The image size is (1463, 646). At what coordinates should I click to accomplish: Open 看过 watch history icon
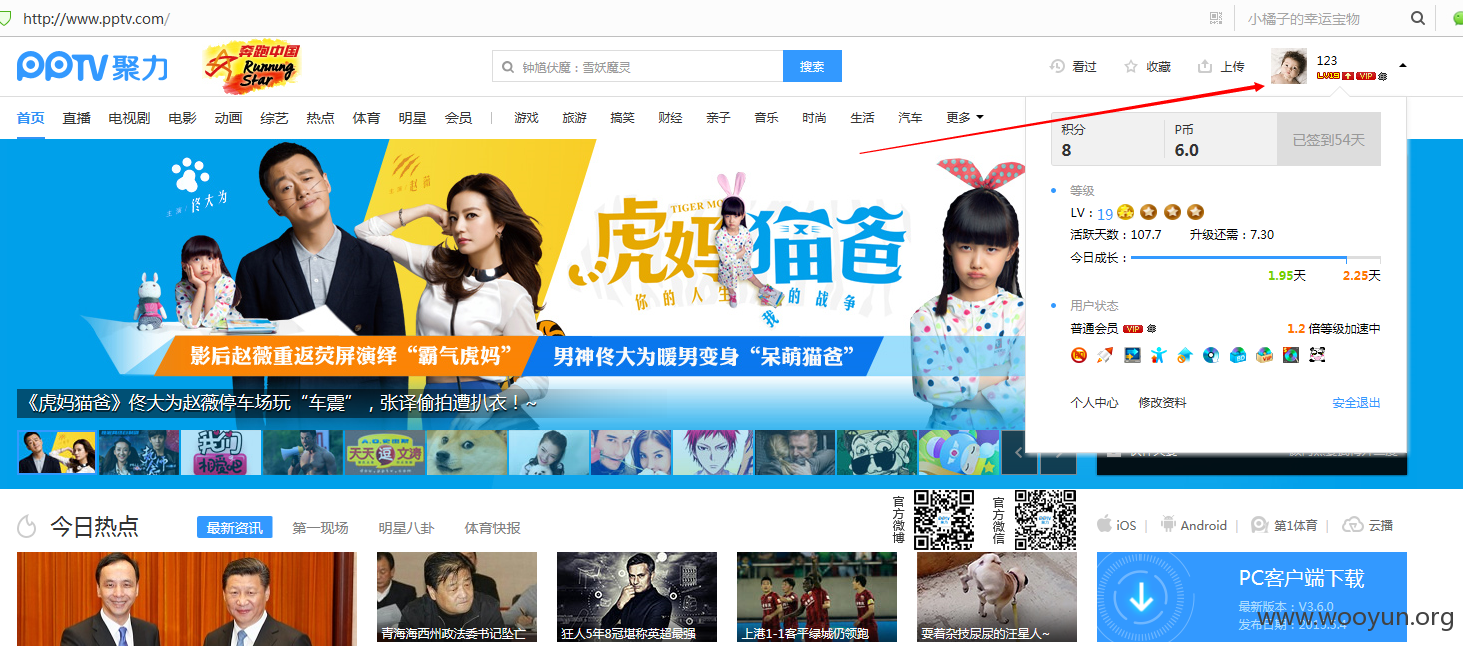[1057, 67]
